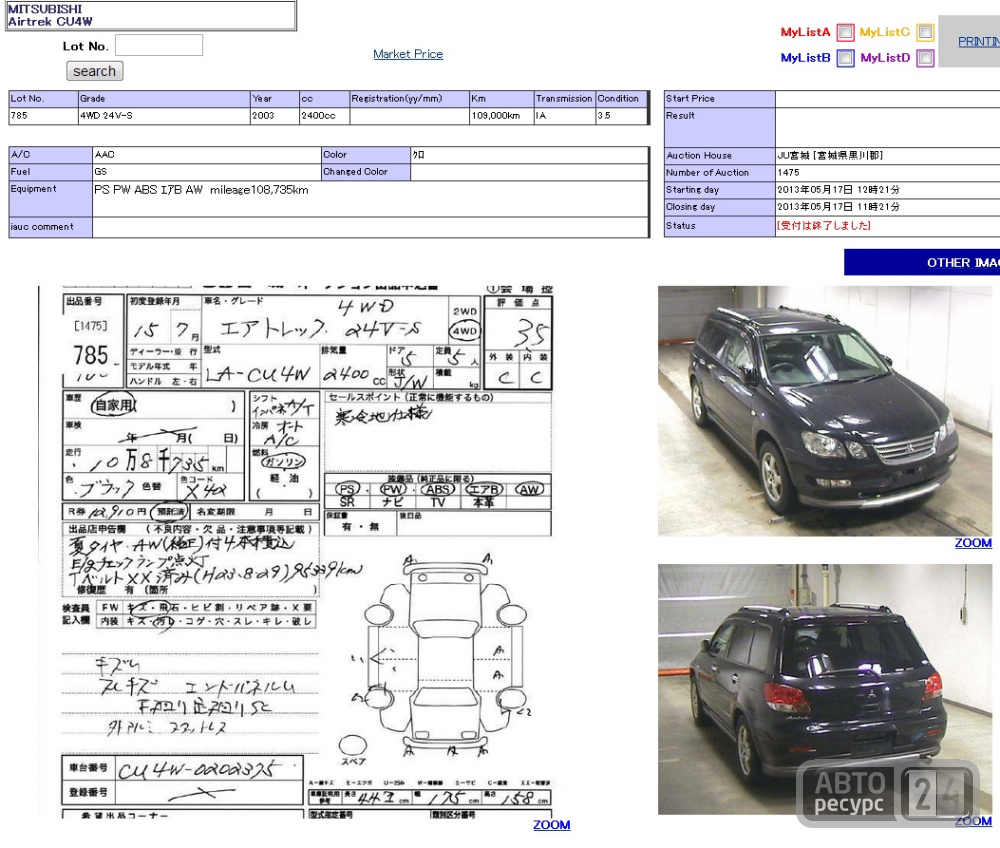Open ZOOM link under front car photo

tap(973, 543)
